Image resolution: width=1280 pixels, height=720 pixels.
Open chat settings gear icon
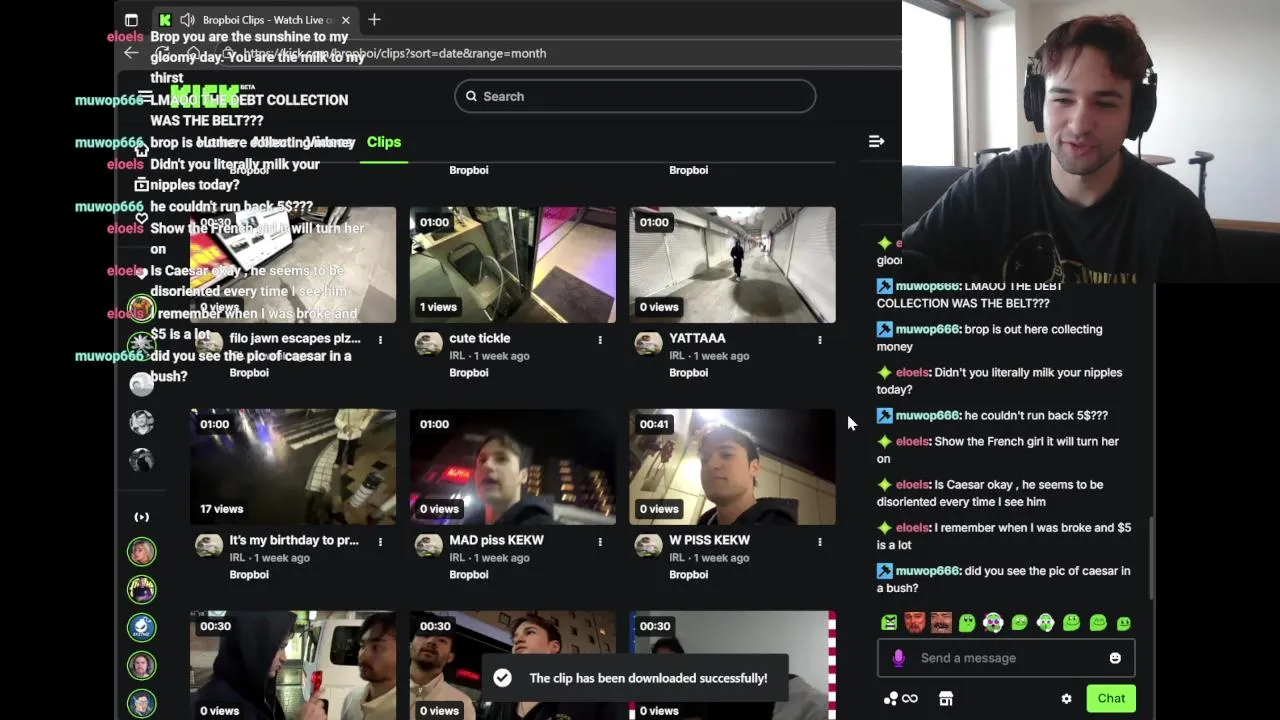pos(1066,699)
